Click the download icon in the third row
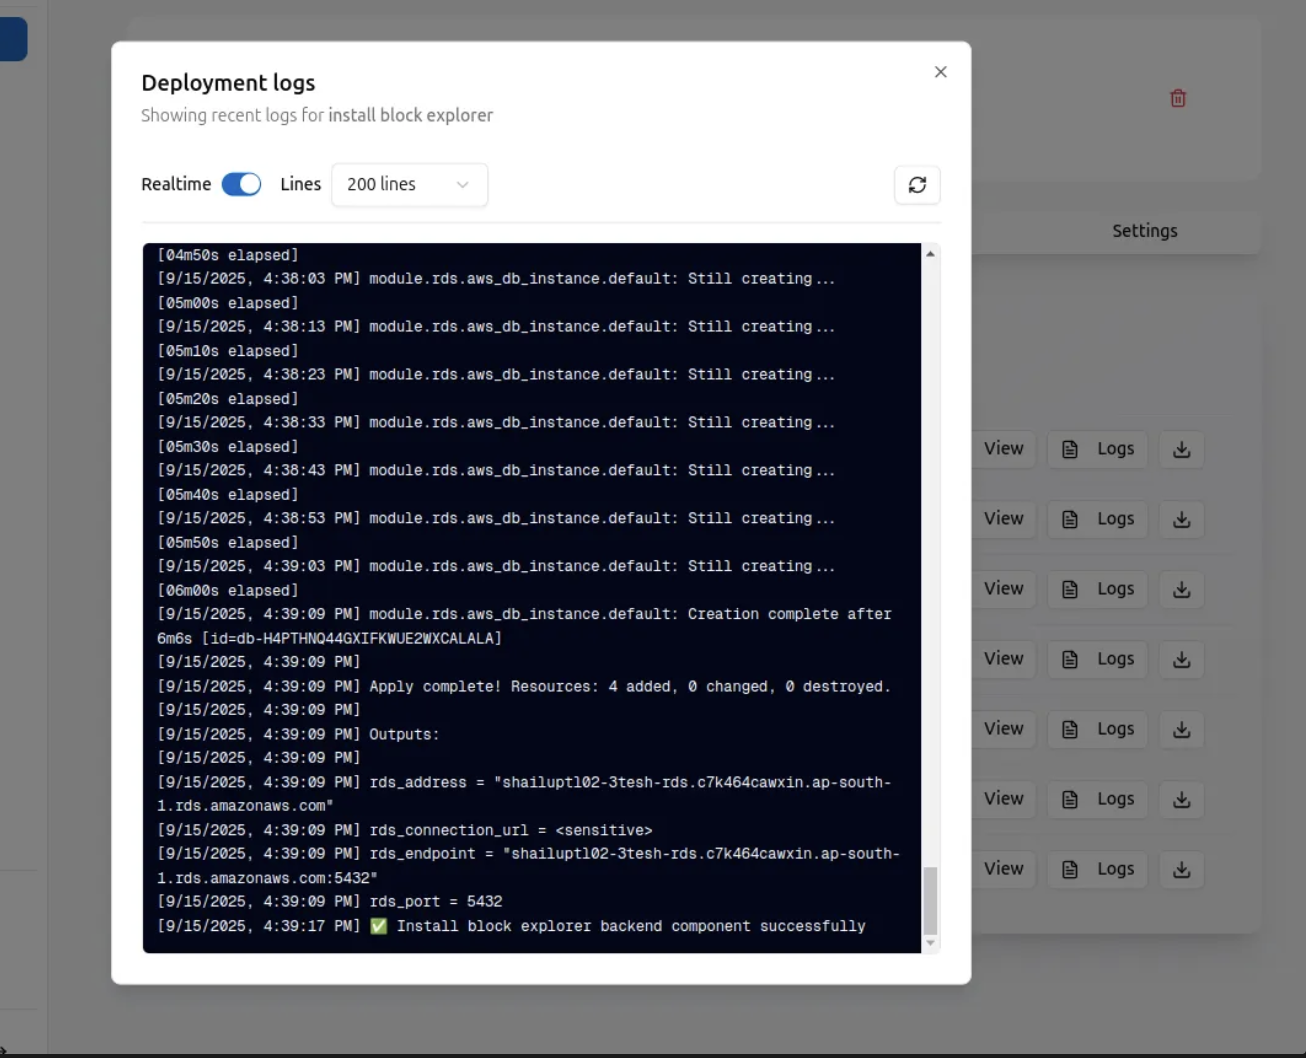 pyautogui.click(x=1181, y=589)
